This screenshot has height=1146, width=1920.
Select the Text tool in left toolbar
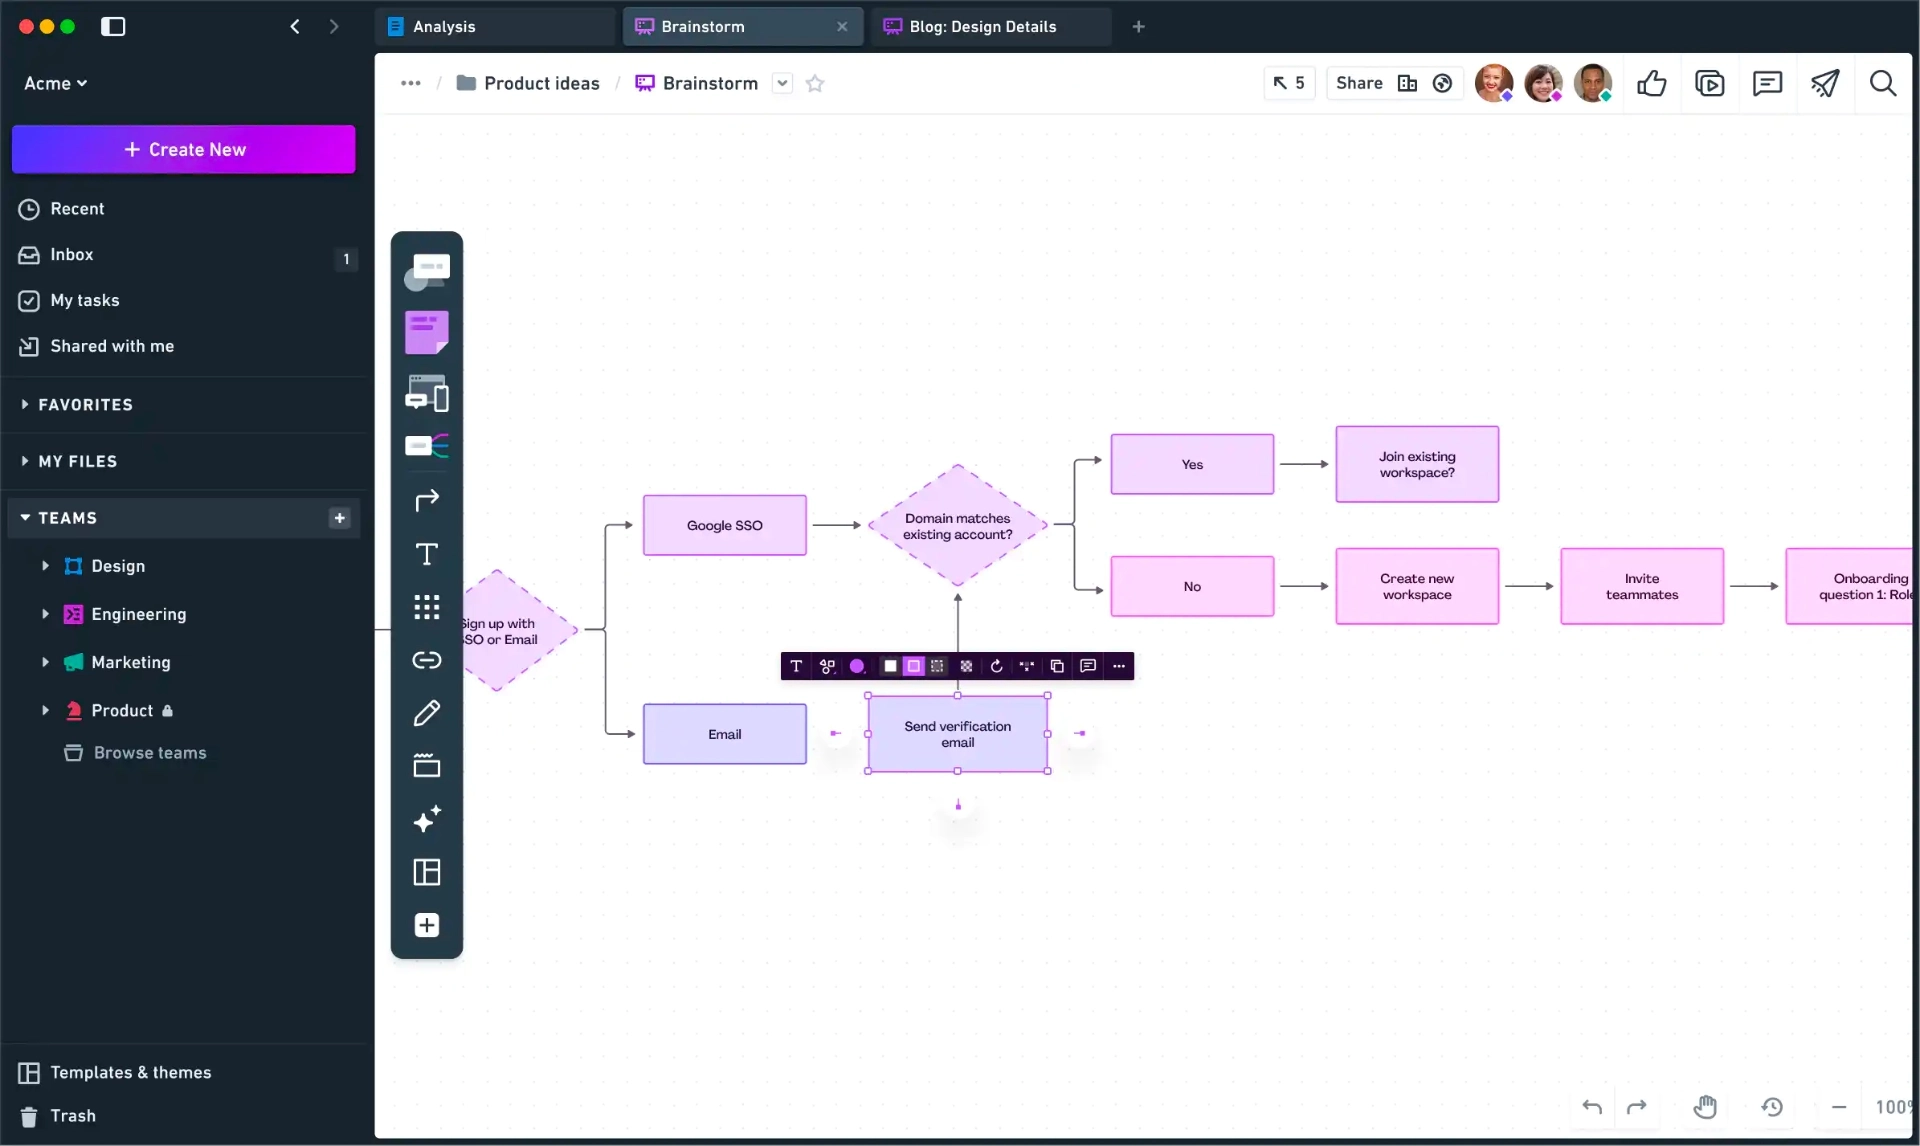point(427,554)
